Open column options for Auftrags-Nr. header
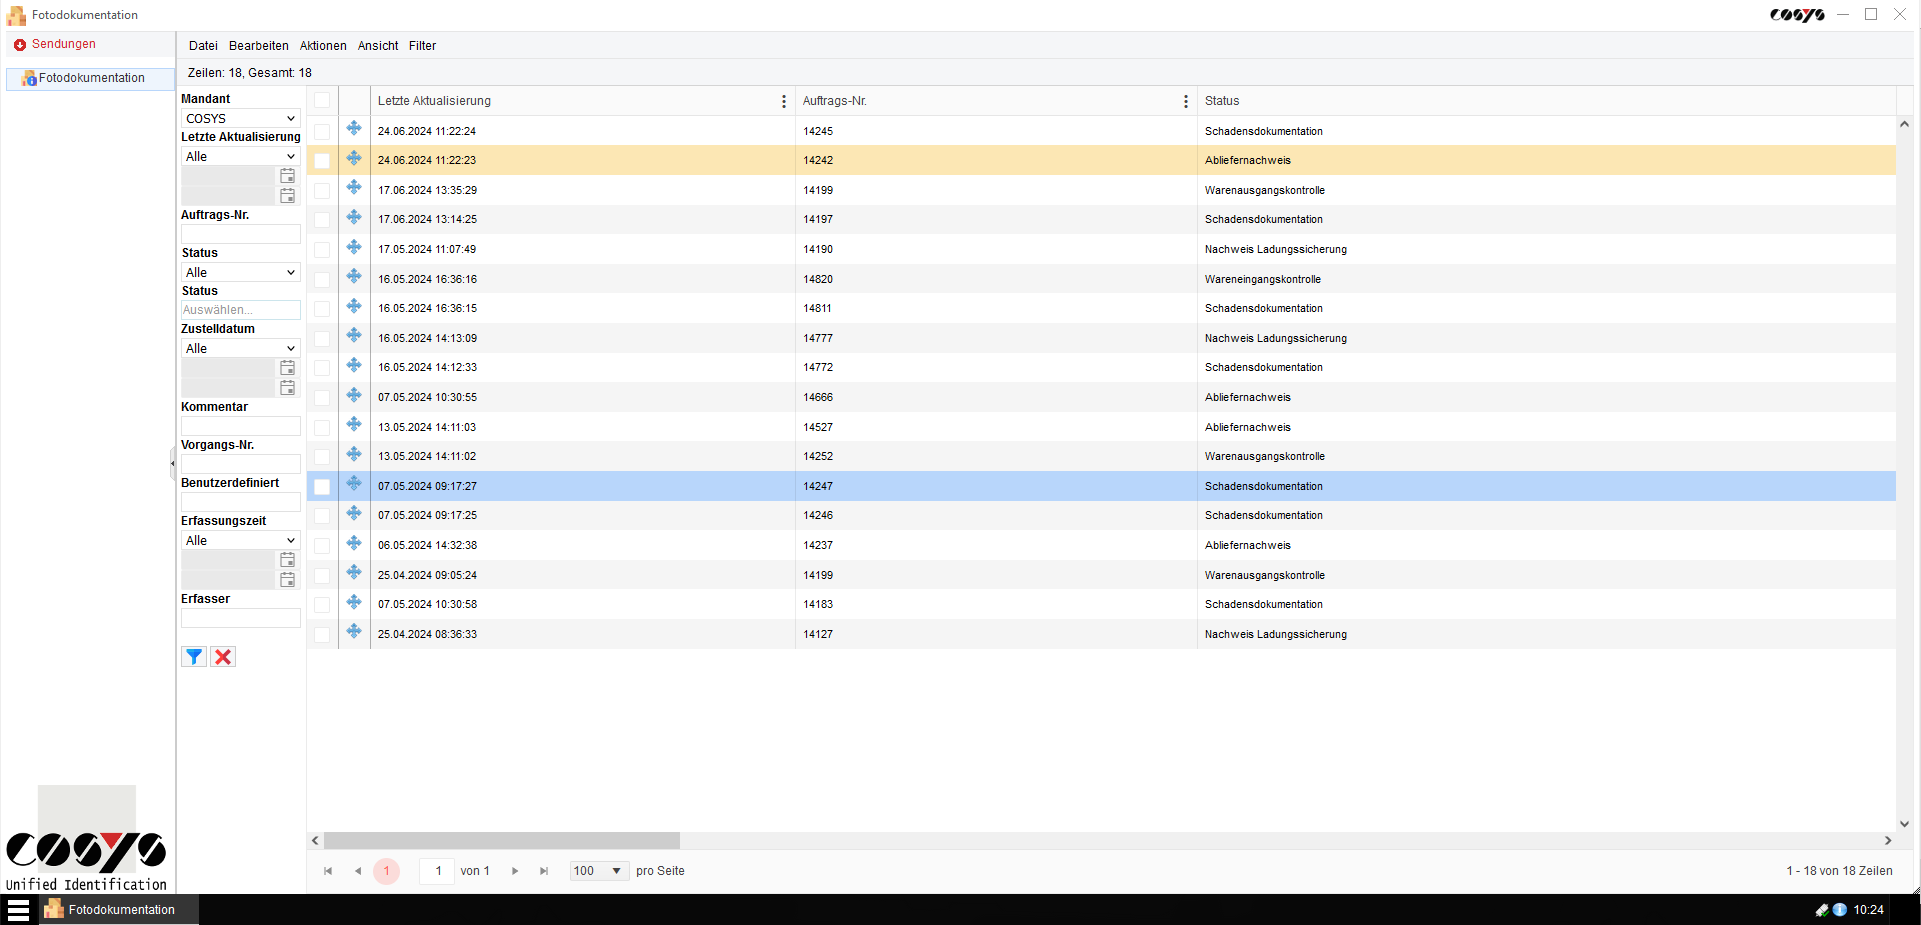The width and height of the screenshot is (1921, 925). point(1186,101)
